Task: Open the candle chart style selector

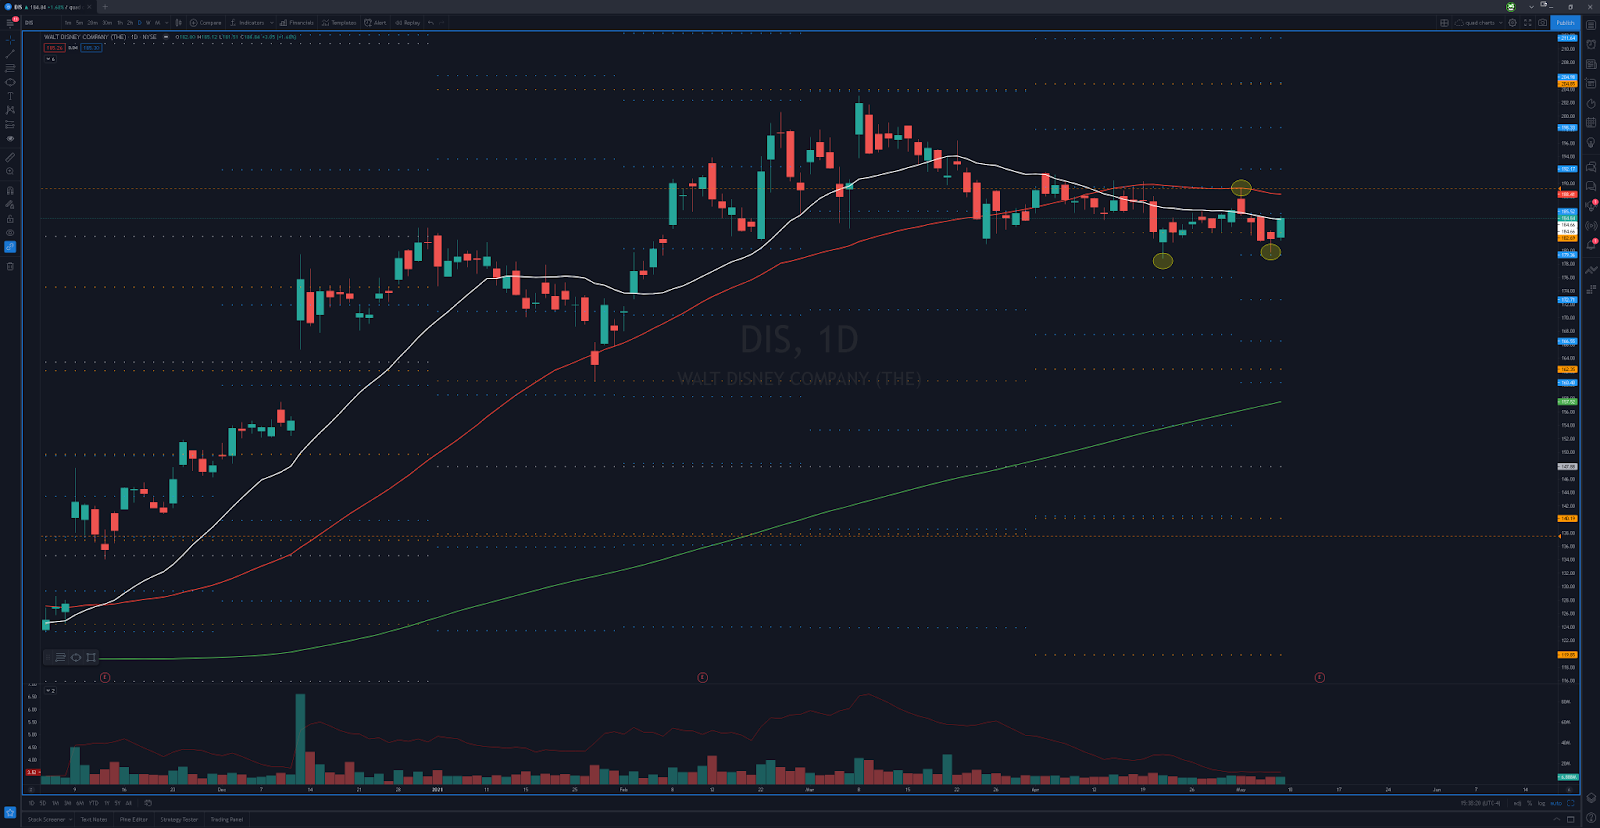Action: pyautogui.click(x=179, y=22)
